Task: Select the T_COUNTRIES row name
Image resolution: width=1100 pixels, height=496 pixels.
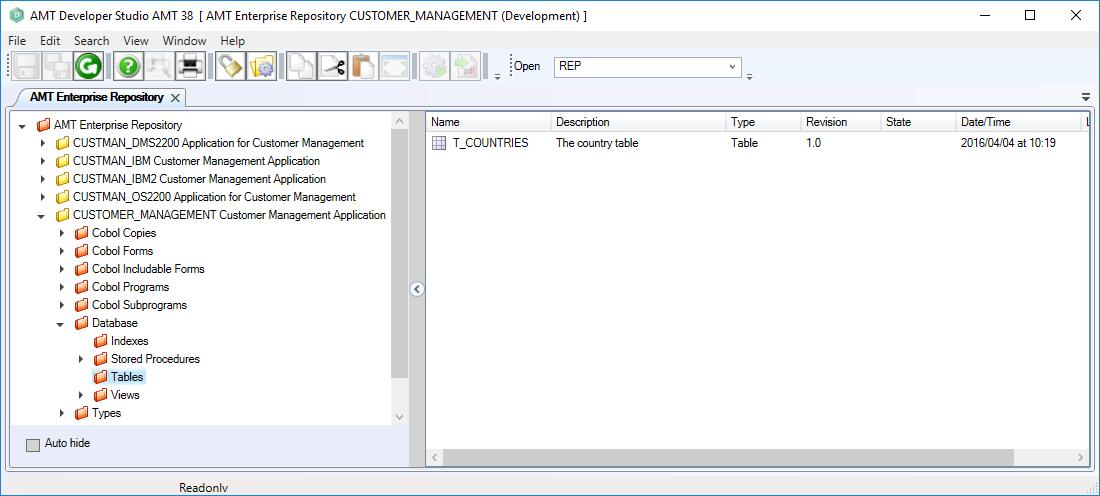Action: 490,143
